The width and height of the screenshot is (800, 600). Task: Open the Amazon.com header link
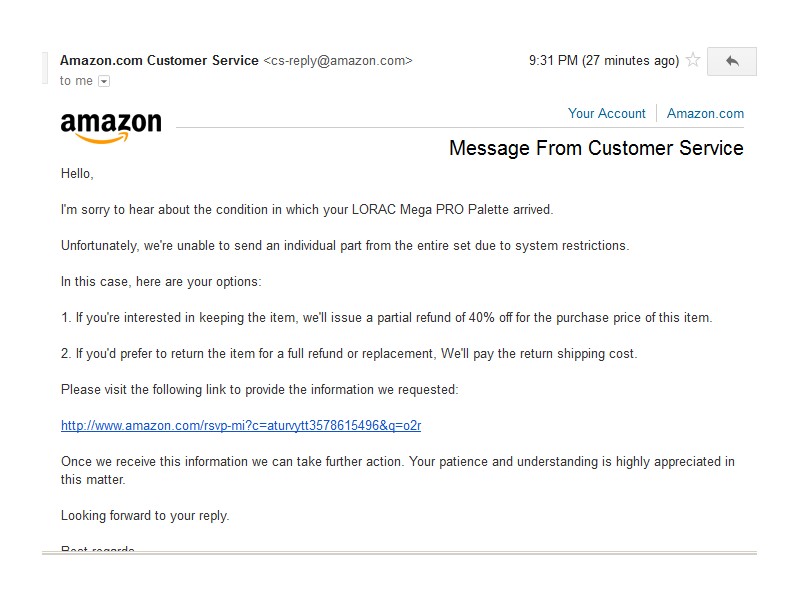click(x=705, y=113)
